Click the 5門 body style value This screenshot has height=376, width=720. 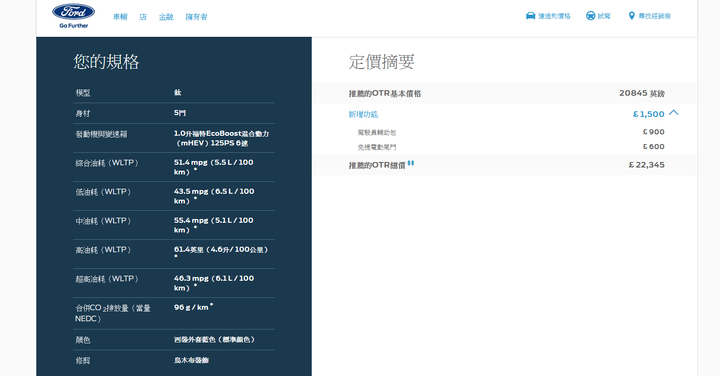point(180,113)
